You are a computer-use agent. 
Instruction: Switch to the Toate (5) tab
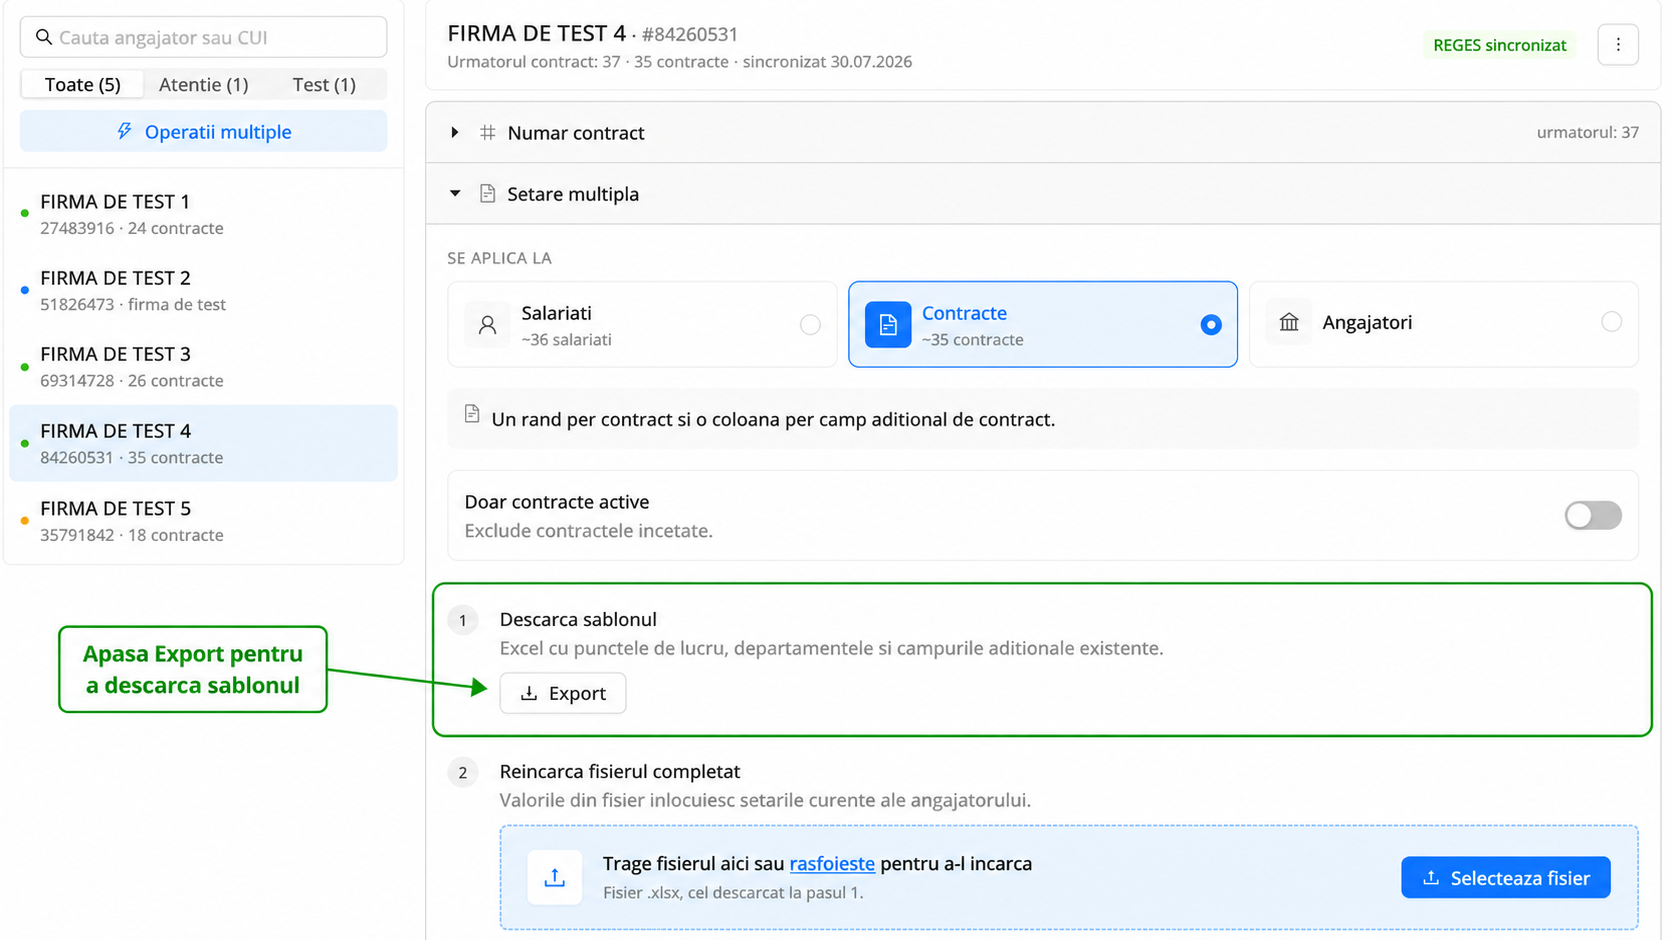[x=83, y=84]
